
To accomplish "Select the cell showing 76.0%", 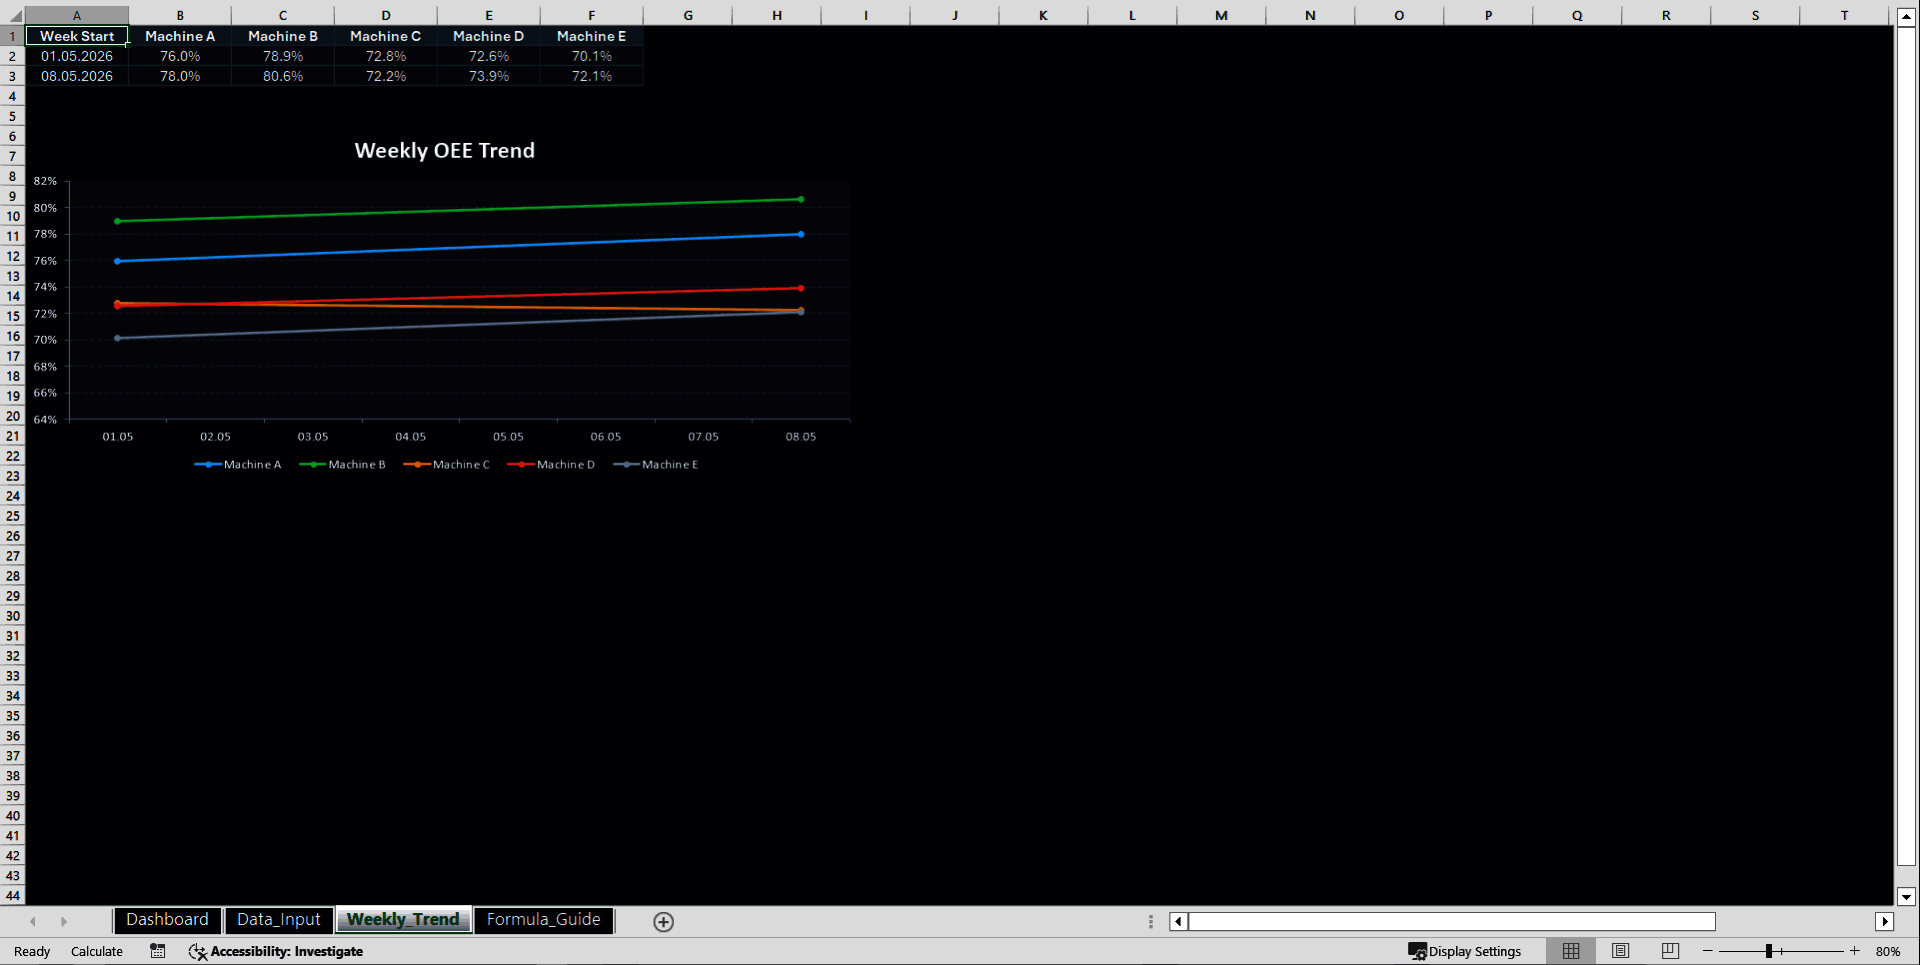I will click(x=180, y=56).
